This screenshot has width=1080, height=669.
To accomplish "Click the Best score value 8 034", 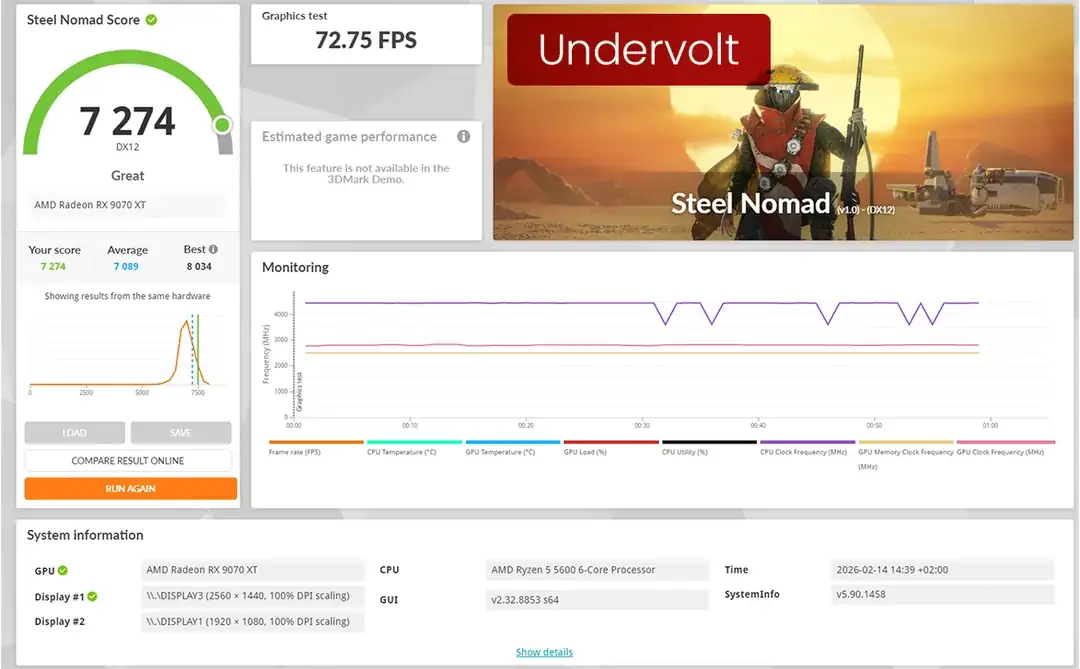I will pos(199,266).
